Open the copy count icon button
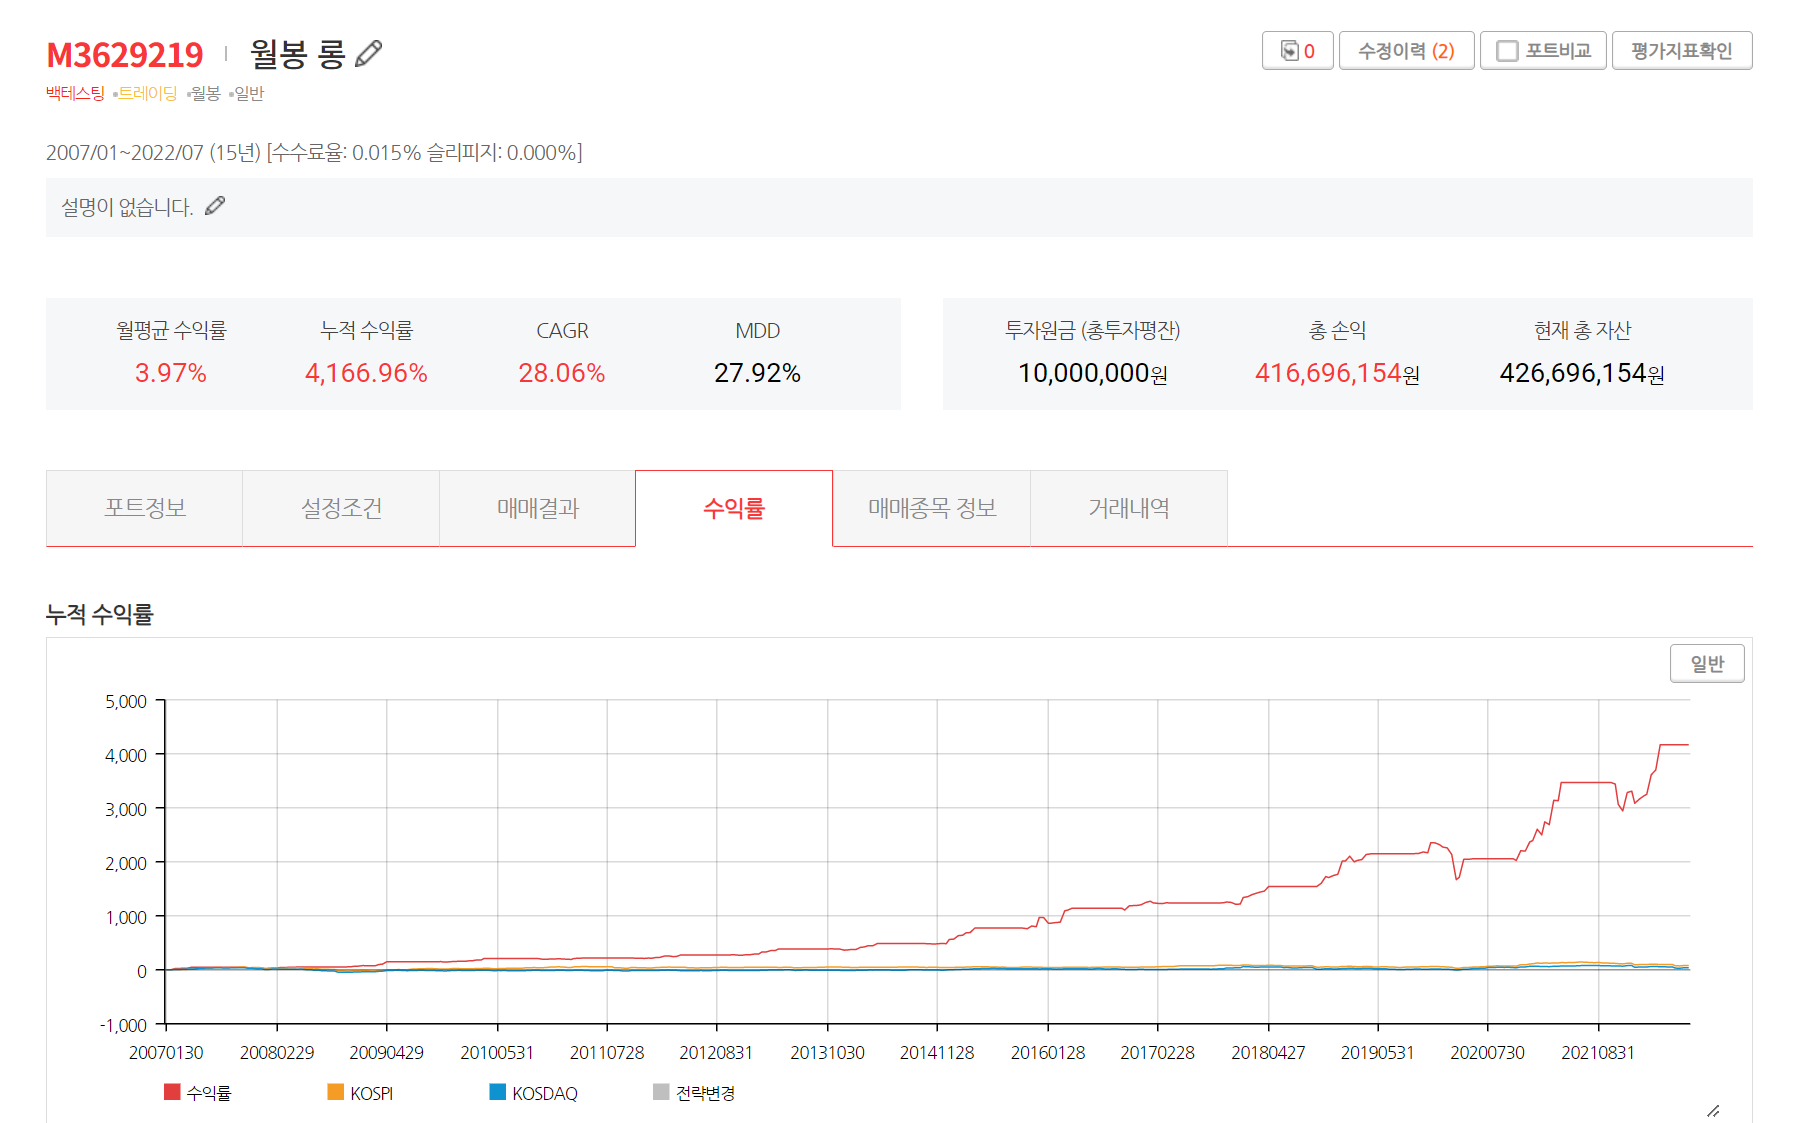The width and height of the screenshot is (1795, 1123). pos(1297,51)
